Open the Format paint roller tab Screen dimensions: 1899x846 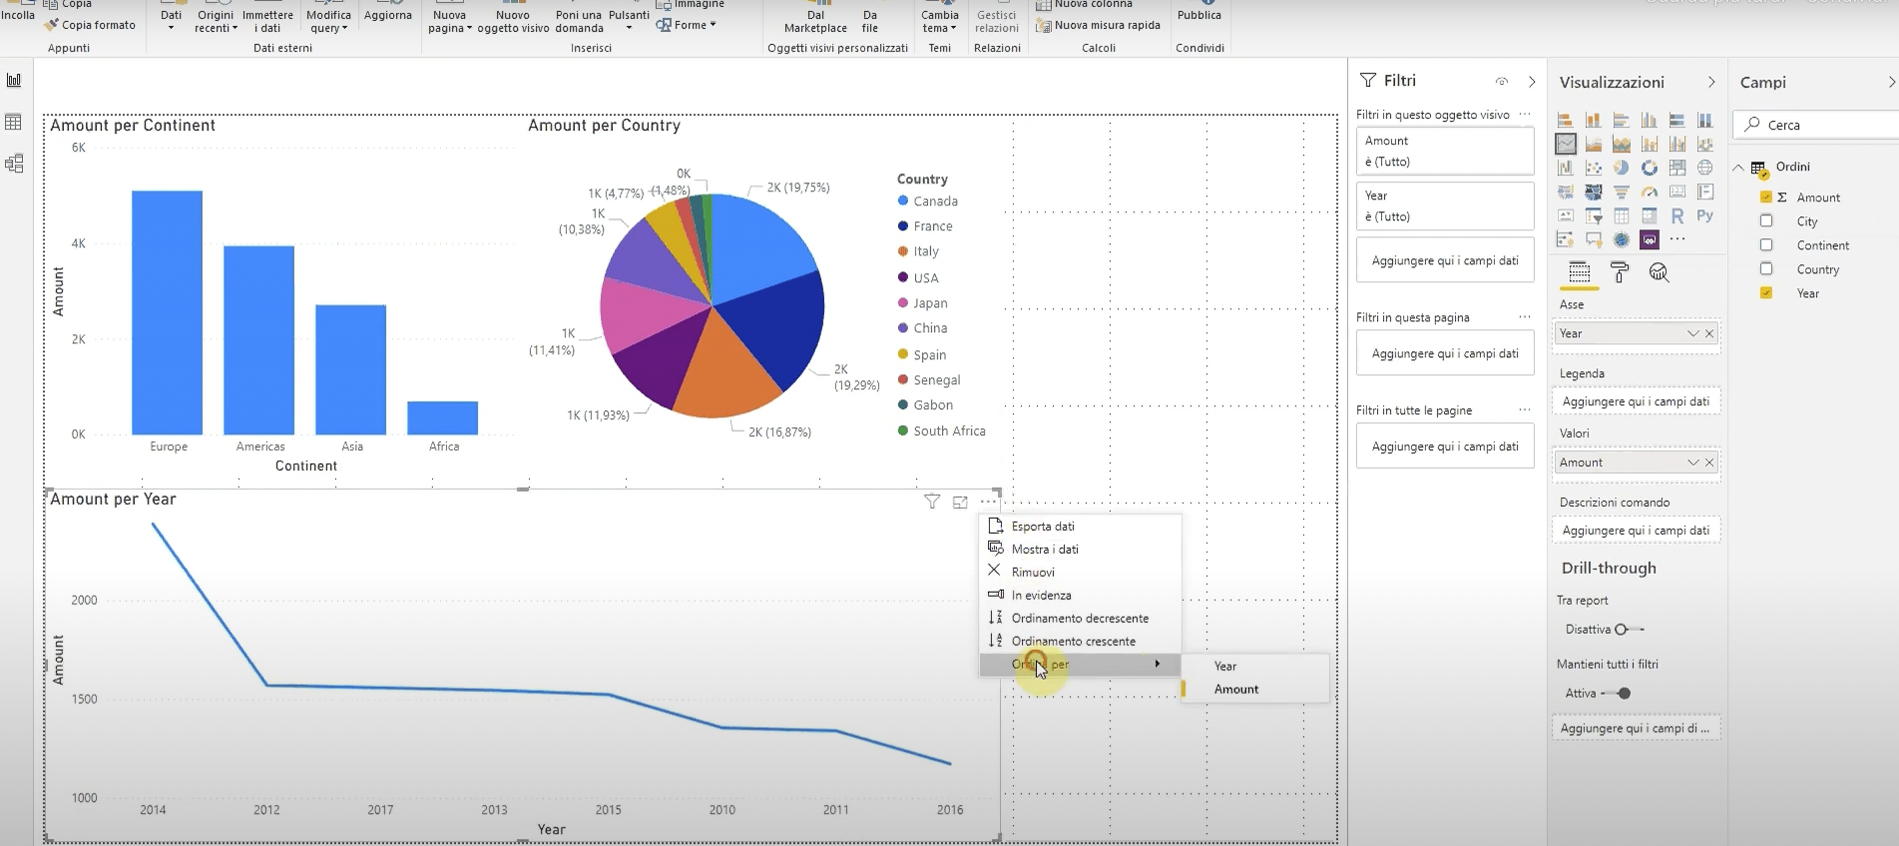click(x=1619, y=273)
